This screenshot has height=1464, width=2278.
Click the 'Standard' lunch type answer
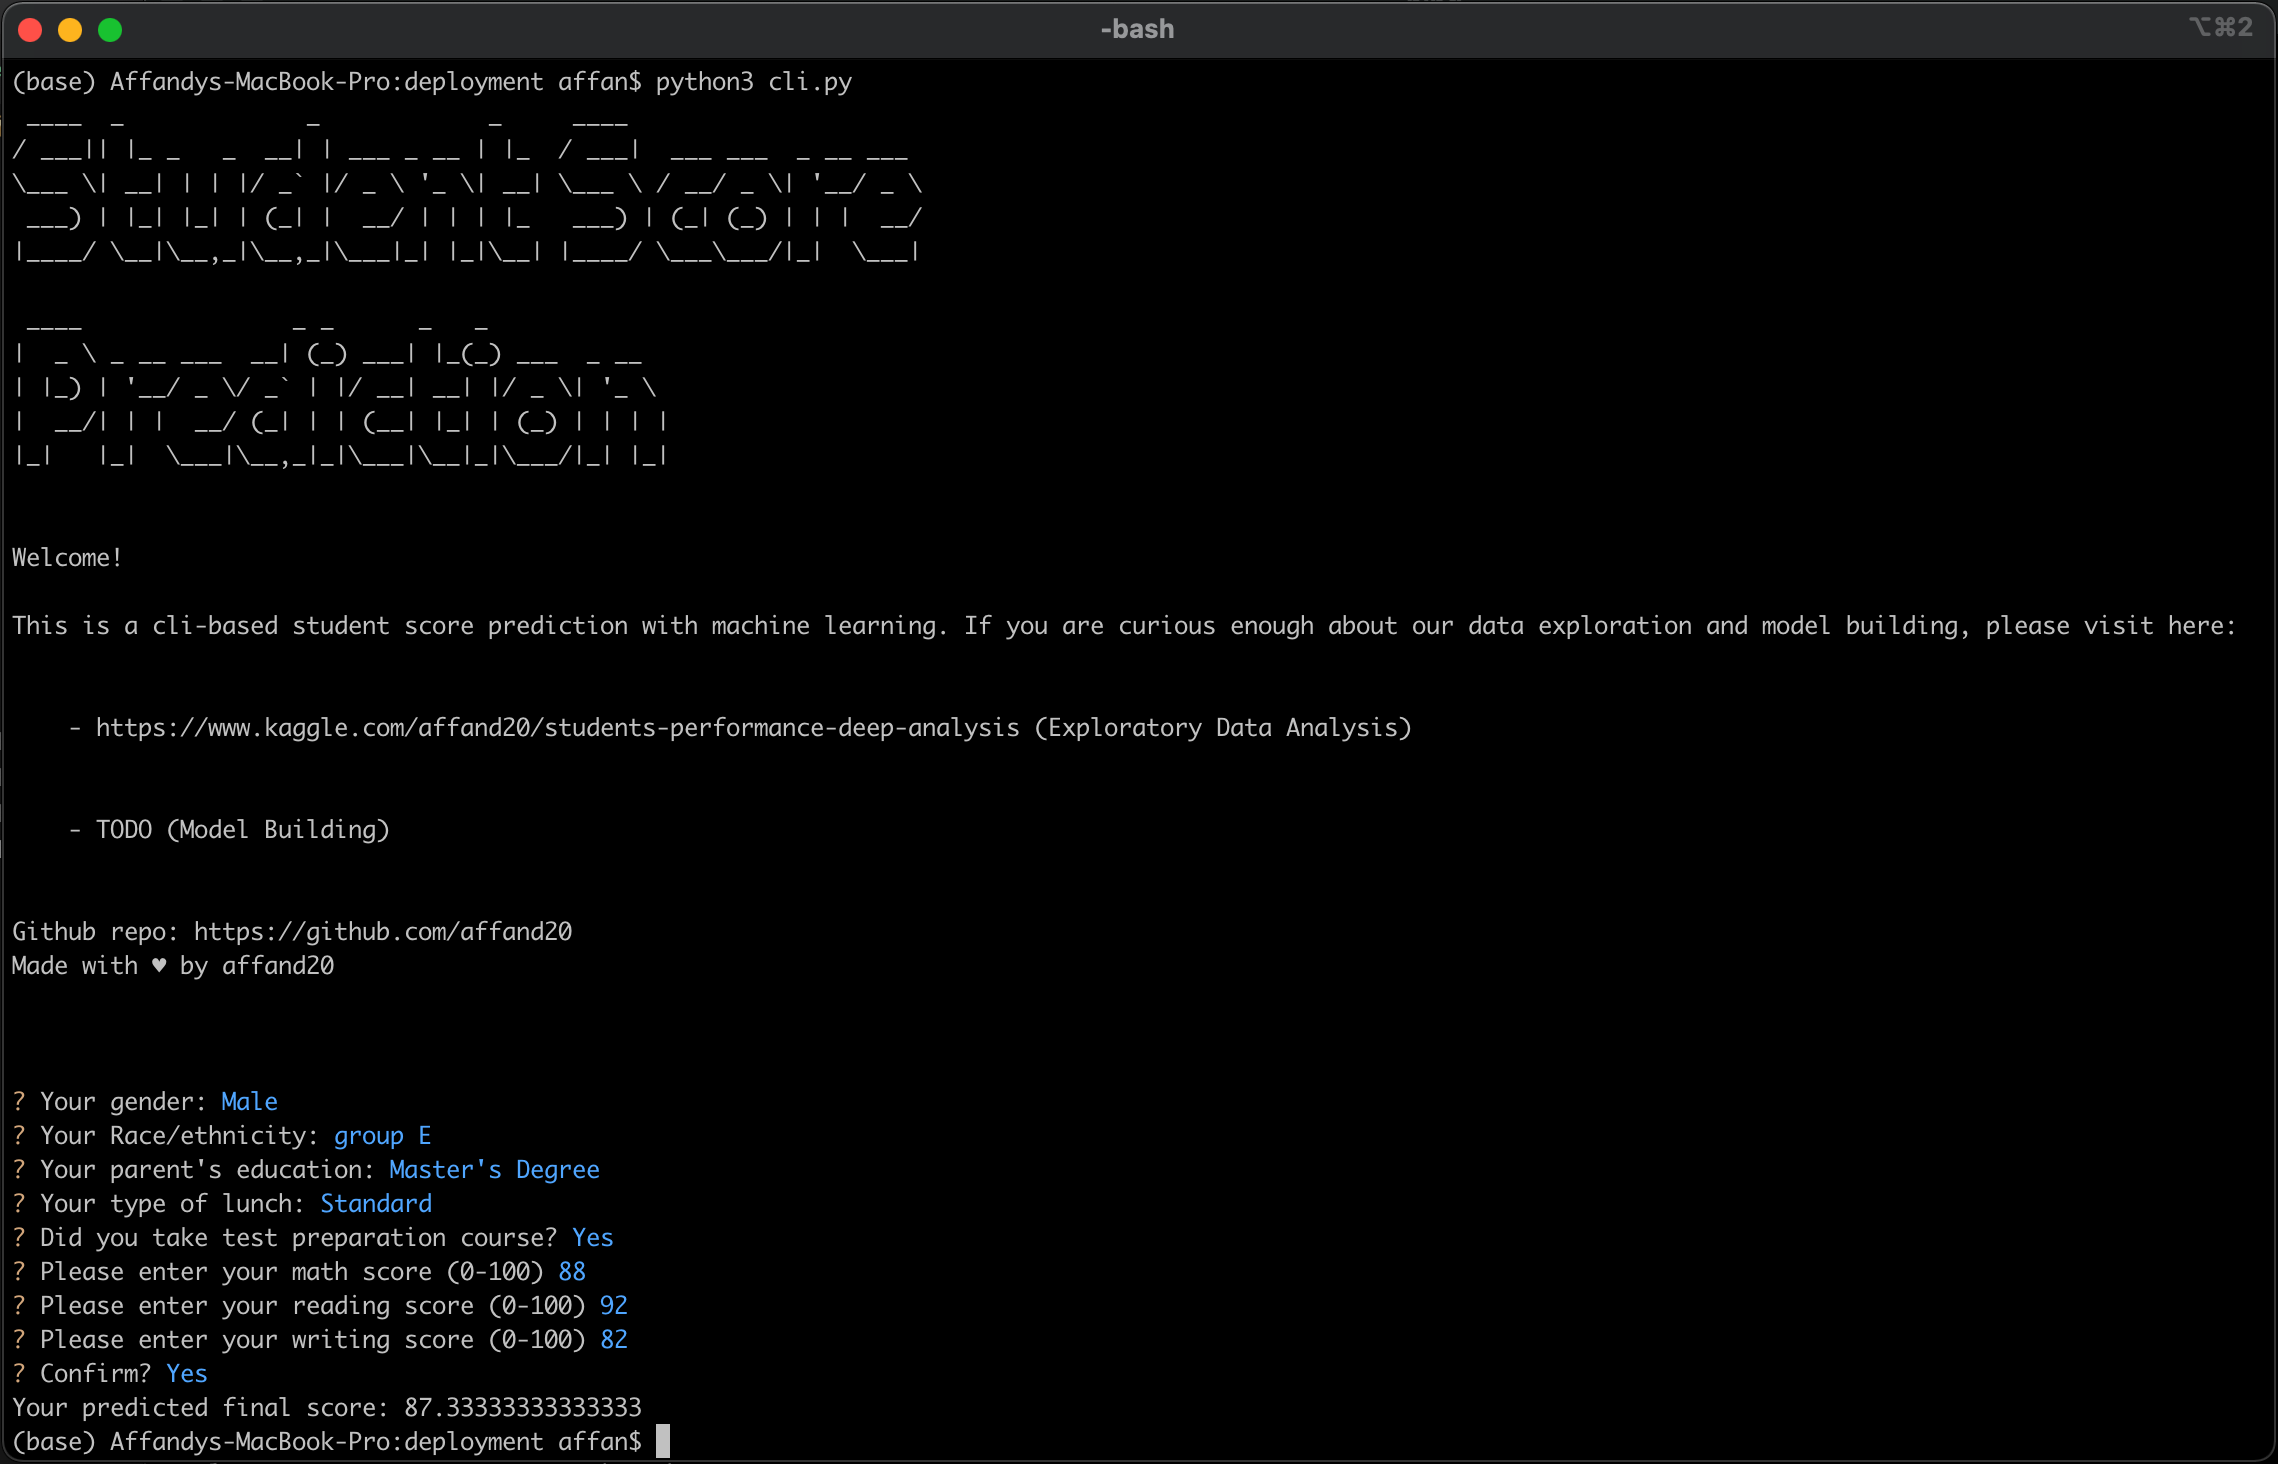(x=376, y=1203)
